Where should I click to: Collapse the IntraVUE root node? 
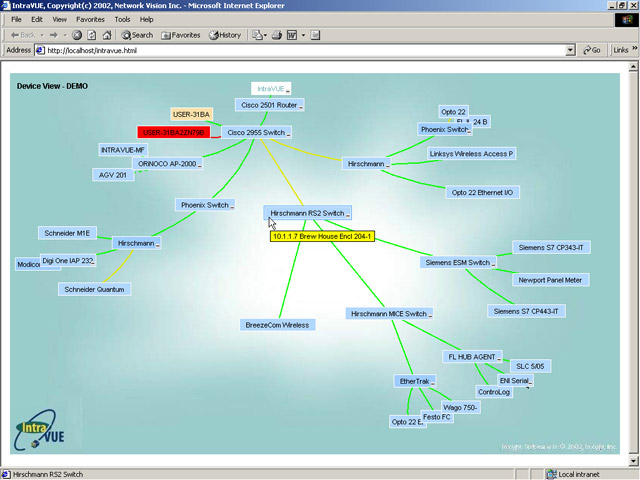tap(287, 91)
